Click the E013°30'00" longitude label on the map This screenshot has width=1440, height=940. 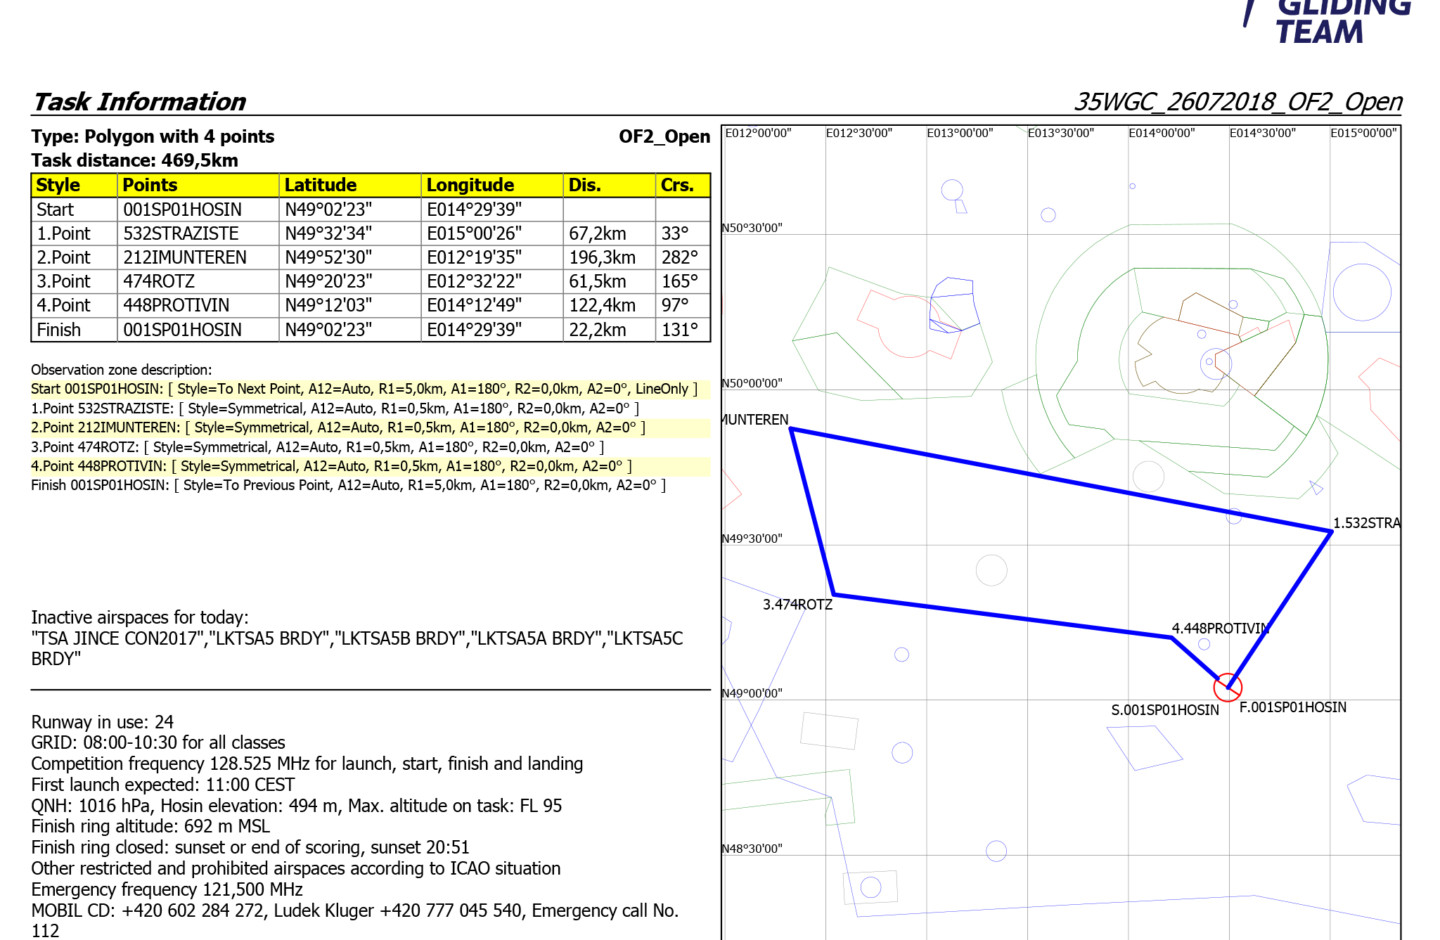click(x=1060, y=133)
